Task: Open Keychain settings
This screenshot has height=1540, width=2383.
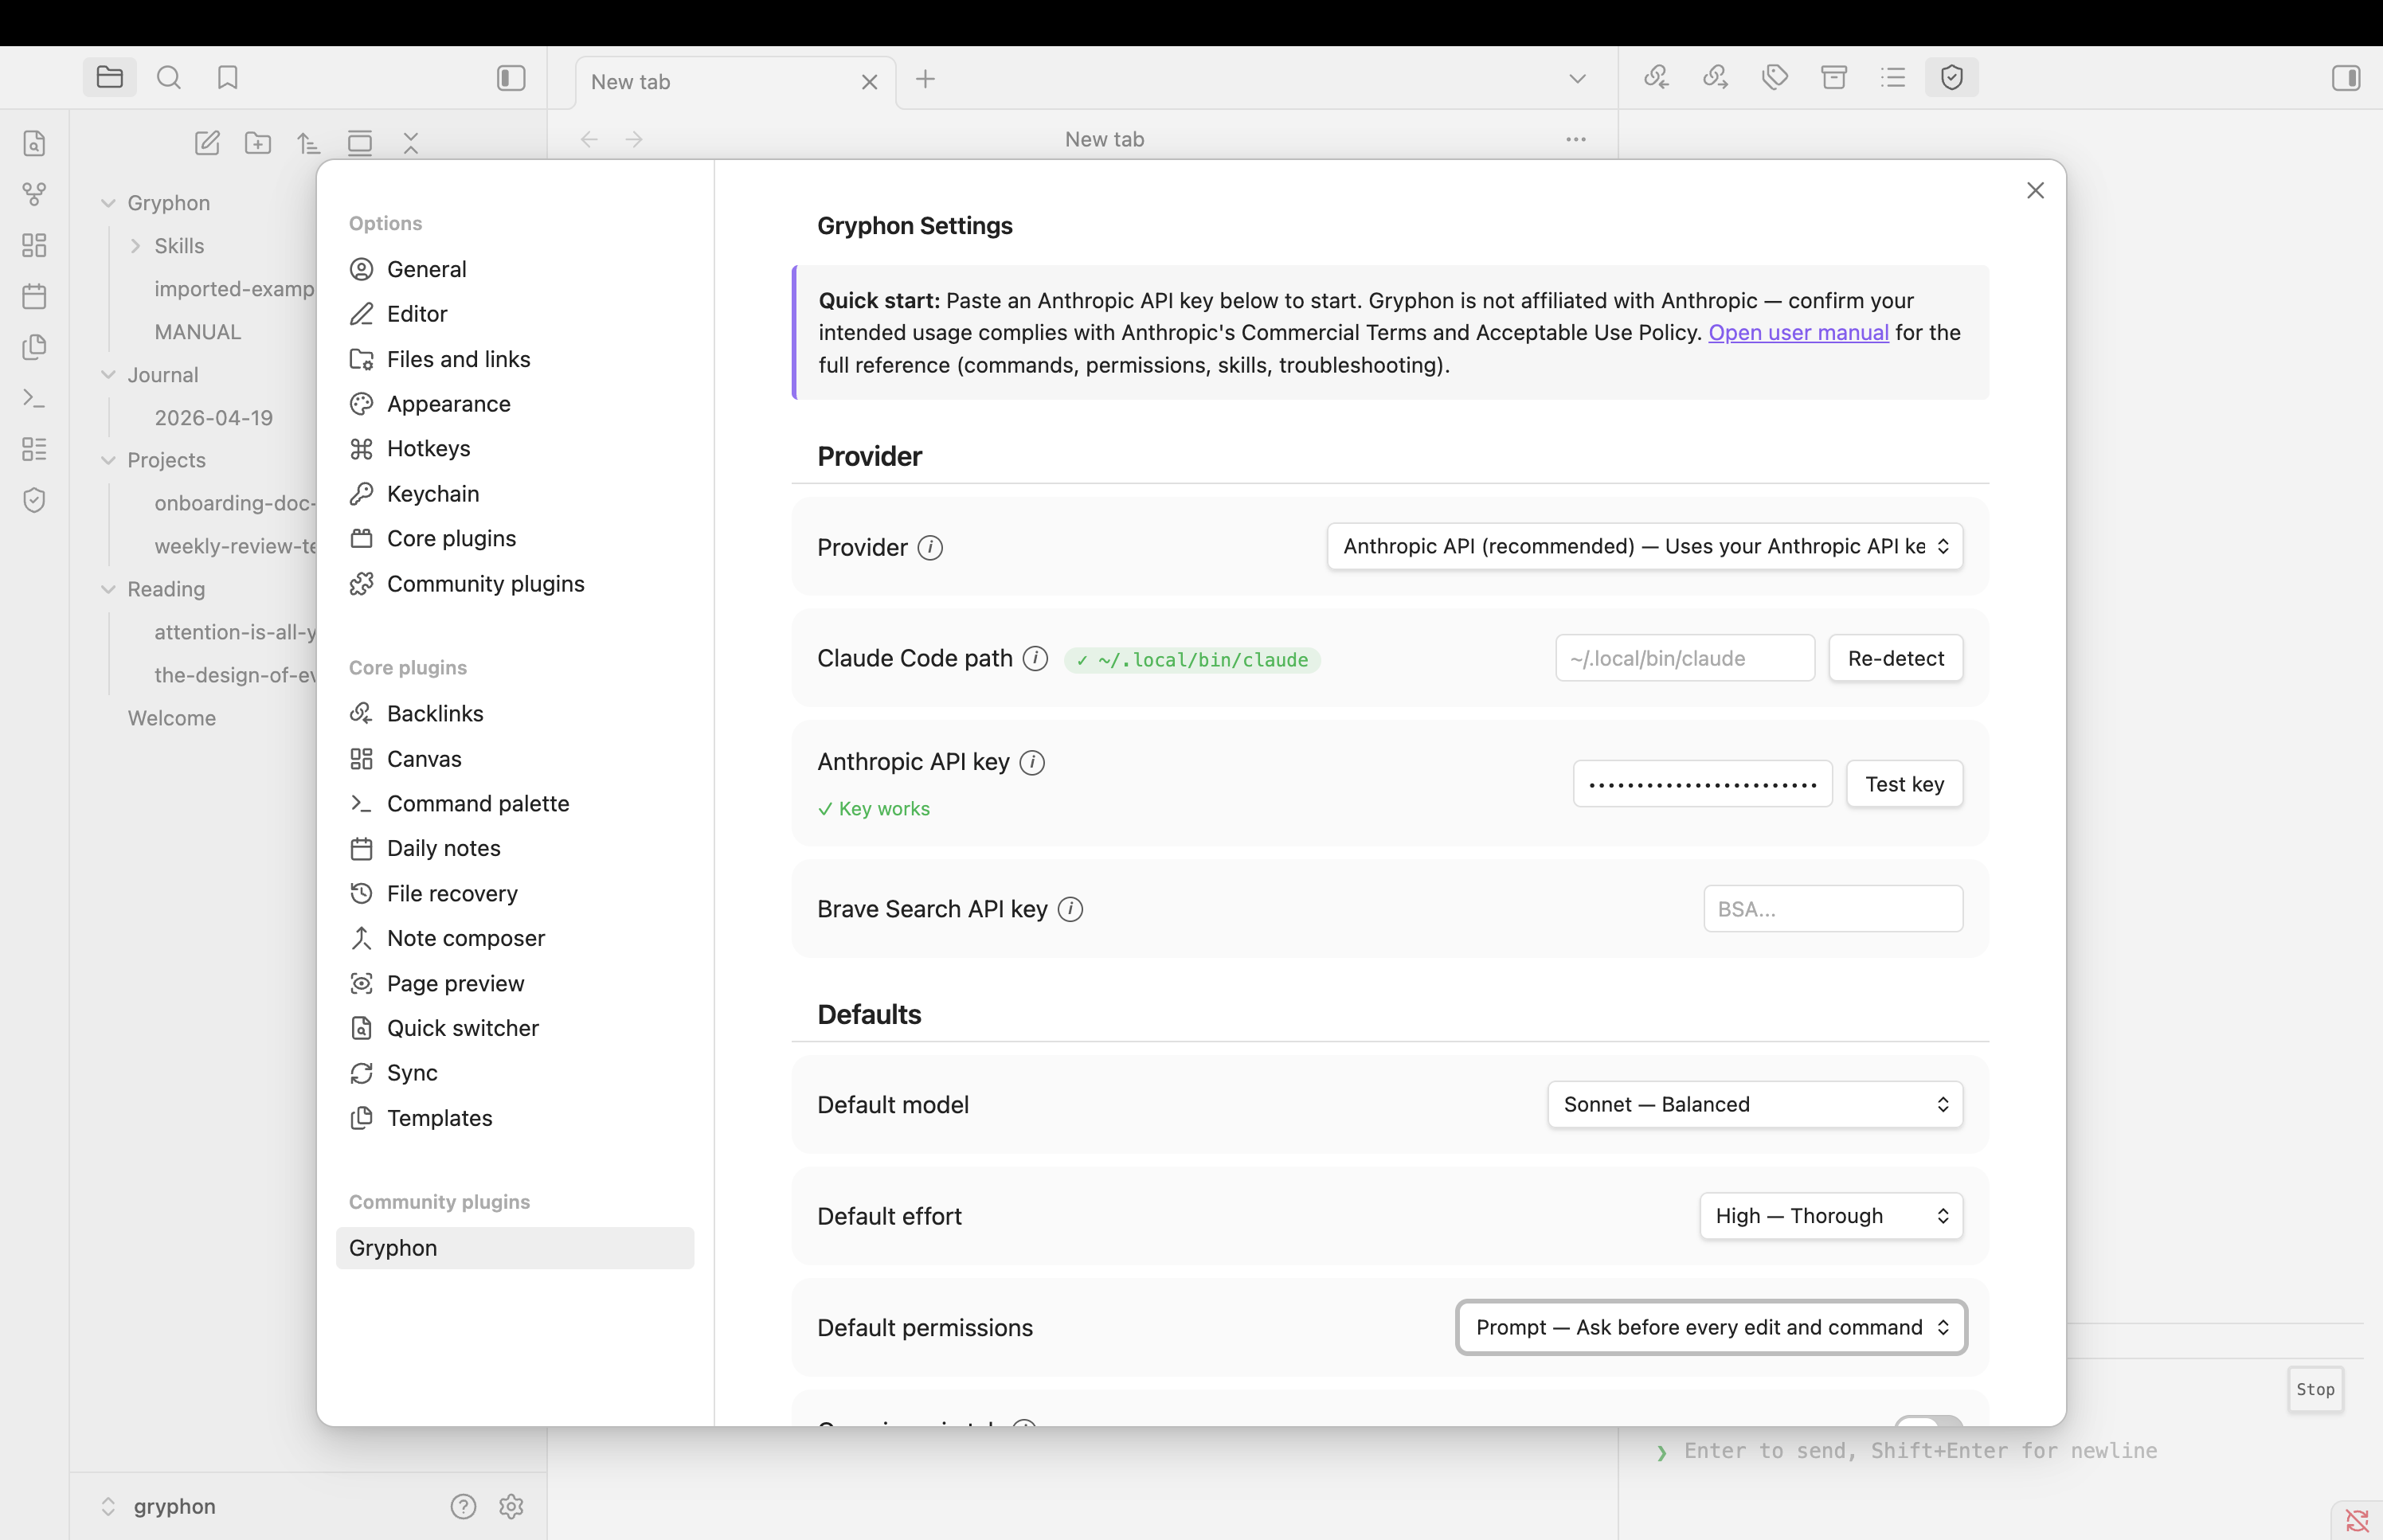Action: coord(514,494)
